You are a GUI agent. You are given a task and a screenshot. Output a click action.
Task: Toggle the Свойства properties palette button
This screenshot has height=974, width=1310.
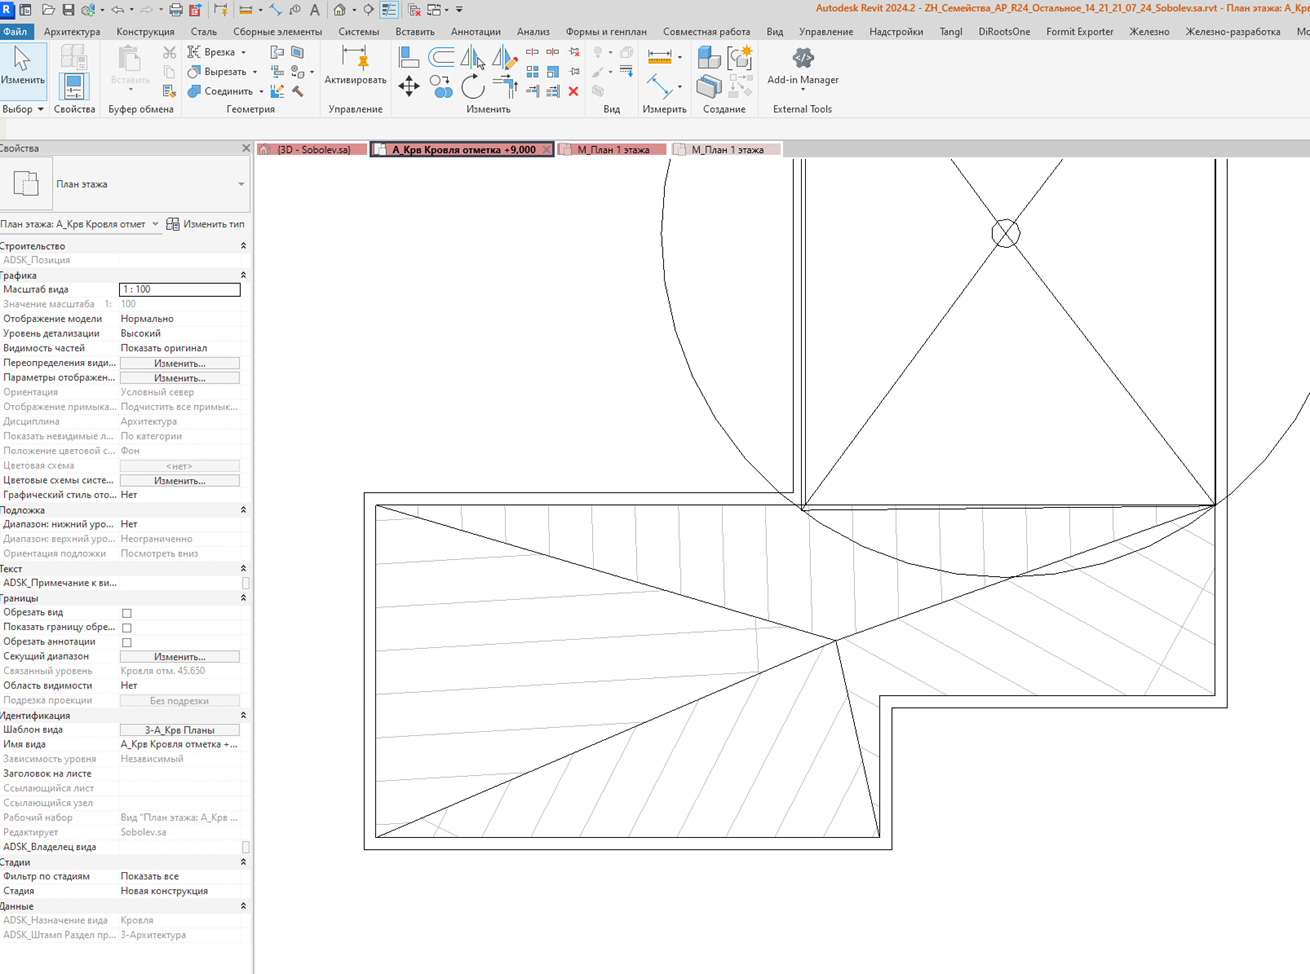point(74,86)
